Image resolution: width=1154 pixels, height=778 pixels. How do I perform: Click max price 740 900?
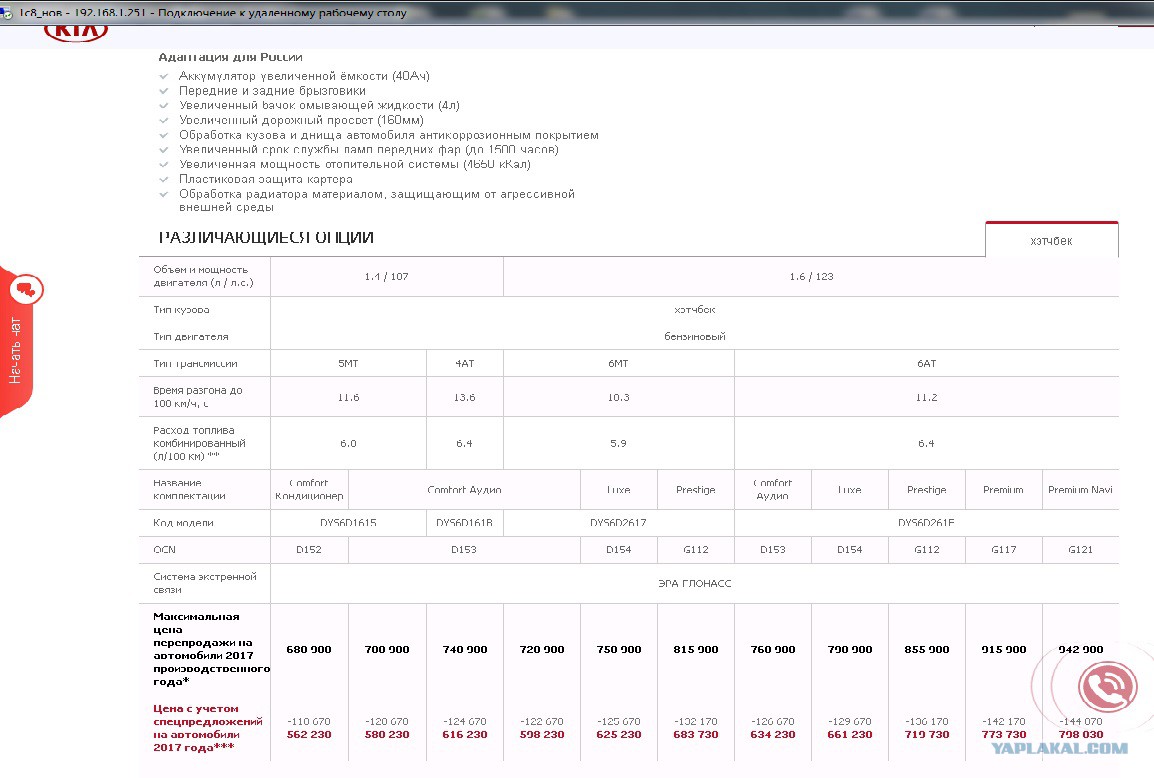(465, 649)
